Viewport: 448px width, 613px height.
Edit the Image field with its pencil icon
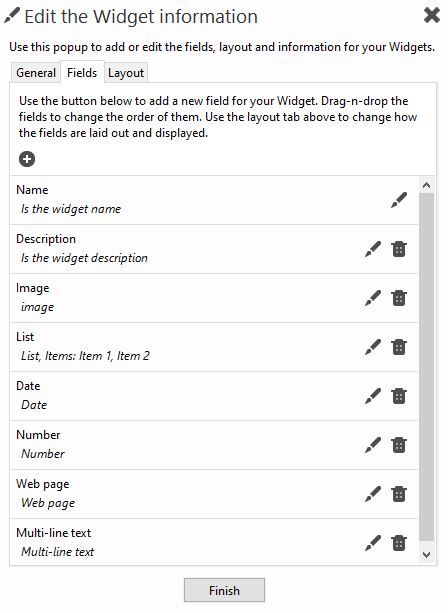[x=373, y=298]
